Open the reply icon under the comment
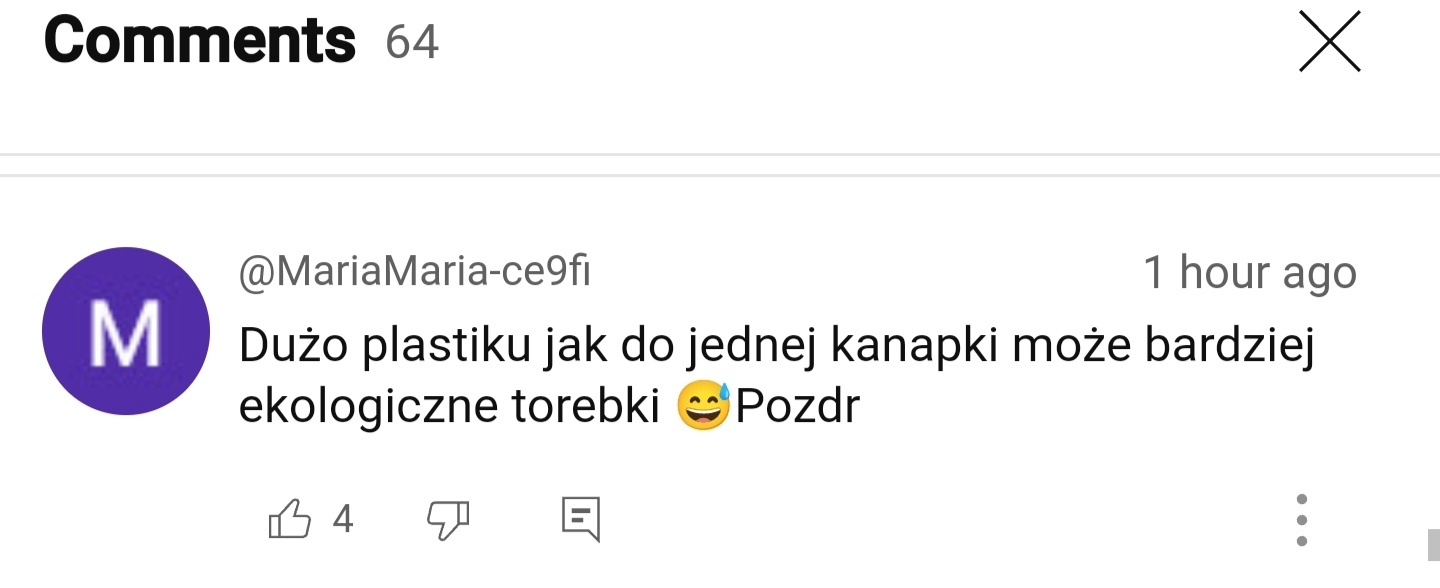This screenshot has width=1440, height=588. [x=581, y=520]
